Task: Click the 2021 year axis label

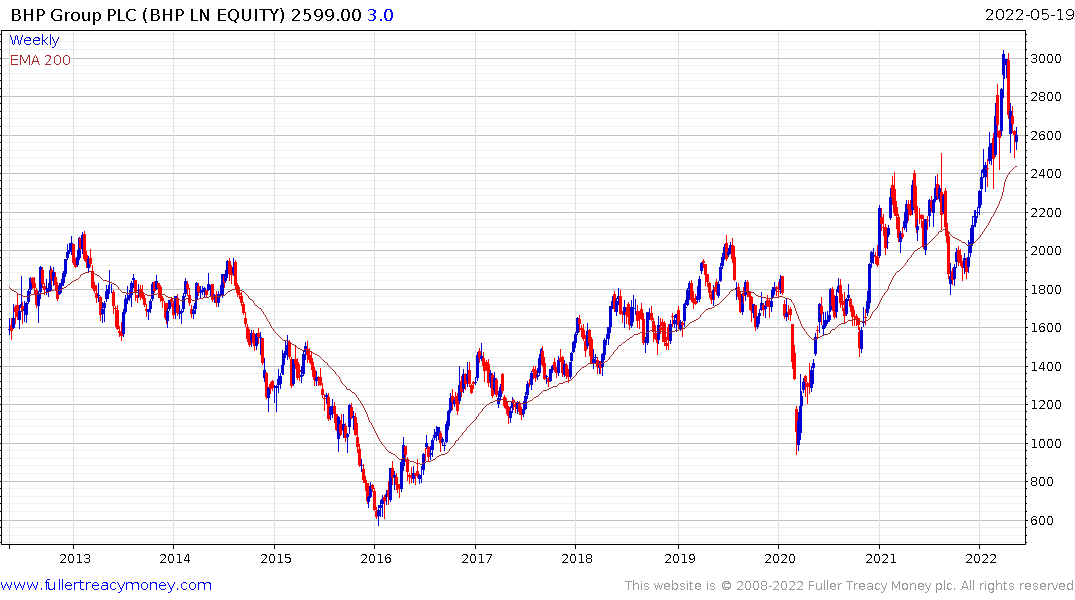Action: tap(880, 558)
